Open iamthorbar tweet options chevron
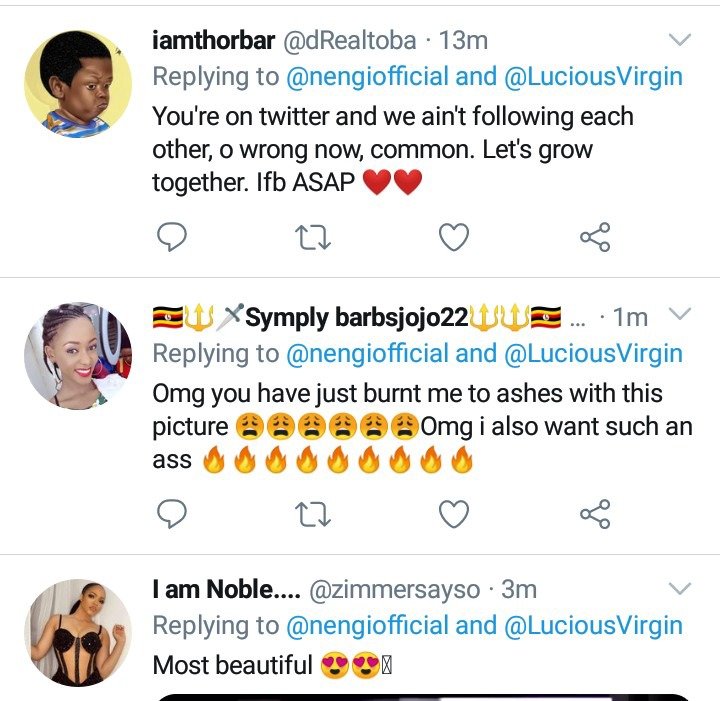The height and width of the screenshot is (701, 720). click(x=679, y=40)
